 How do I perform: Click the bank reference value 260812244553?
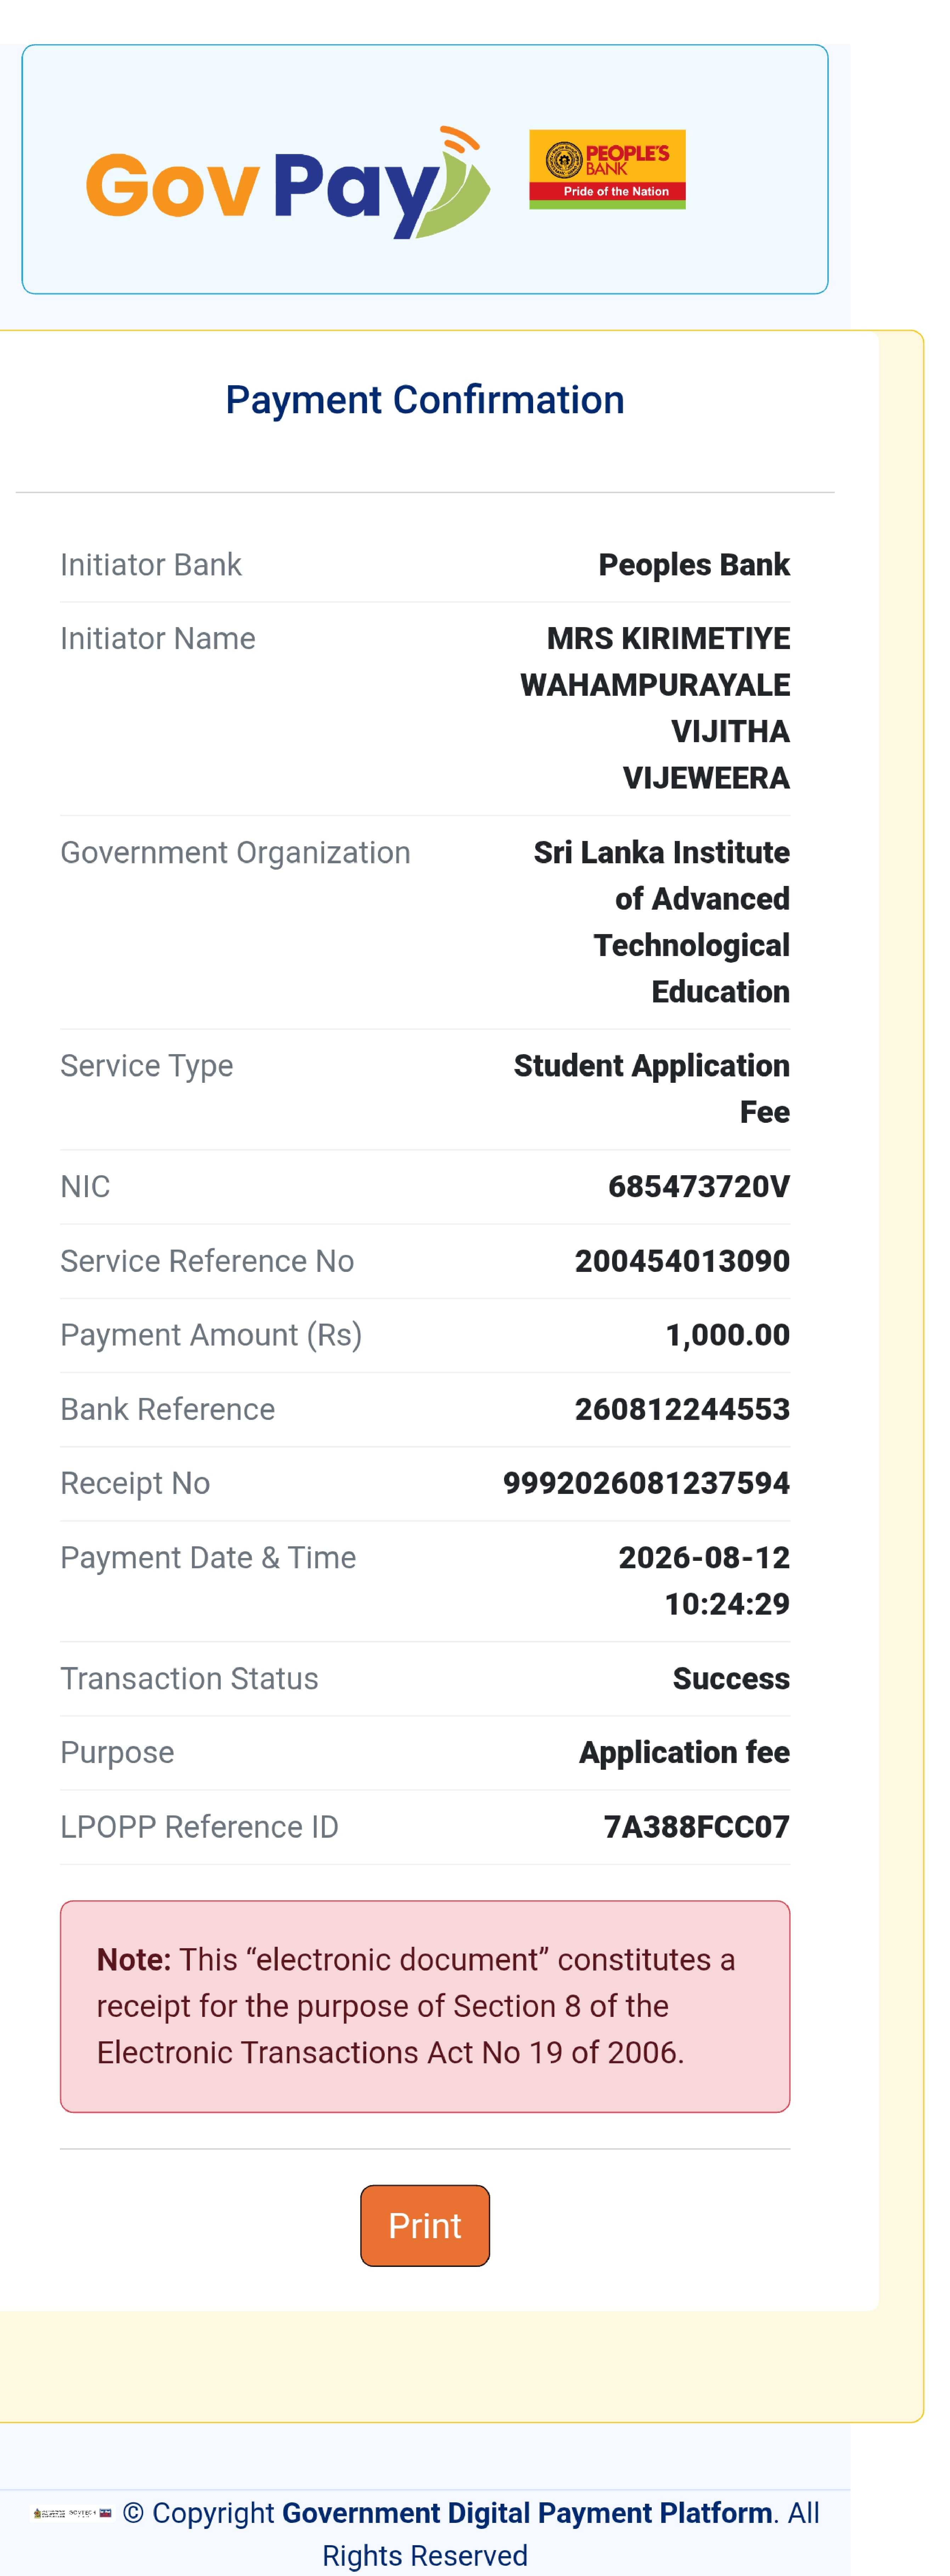click(682, 1409)
